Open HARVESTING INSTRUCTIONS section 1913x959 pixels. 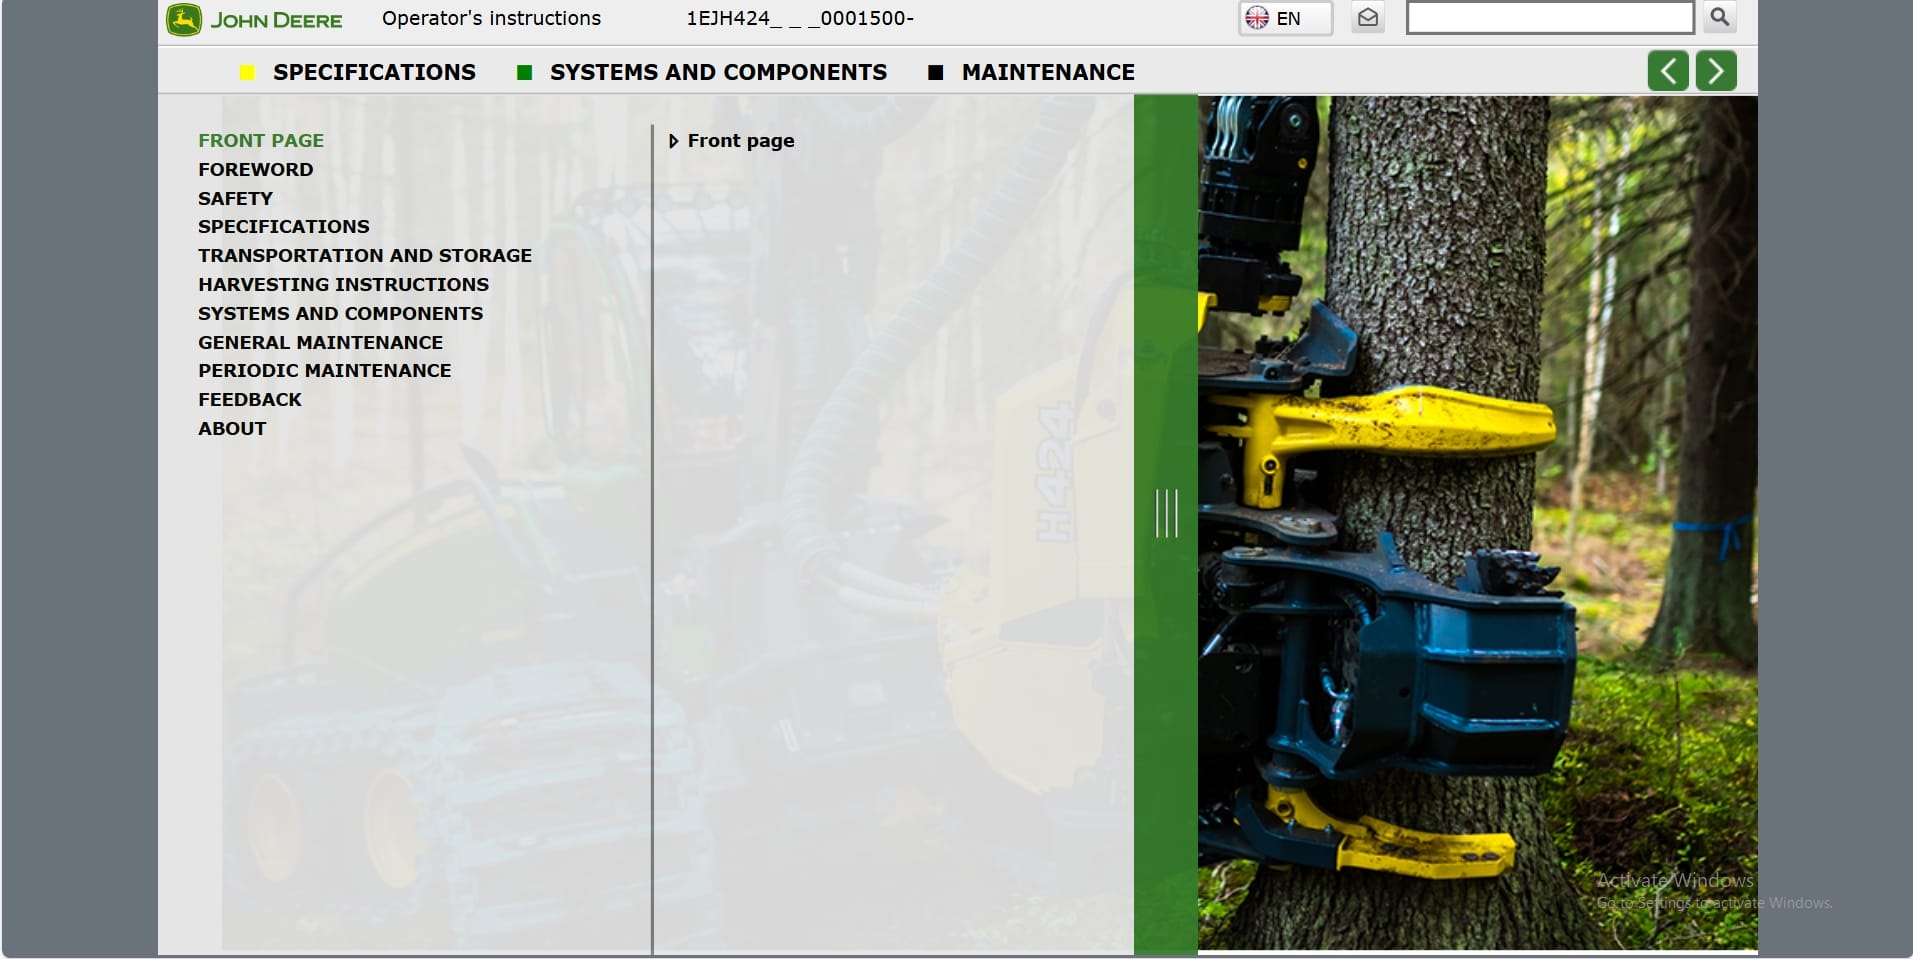pyautogui.click(x=344, y=285)
